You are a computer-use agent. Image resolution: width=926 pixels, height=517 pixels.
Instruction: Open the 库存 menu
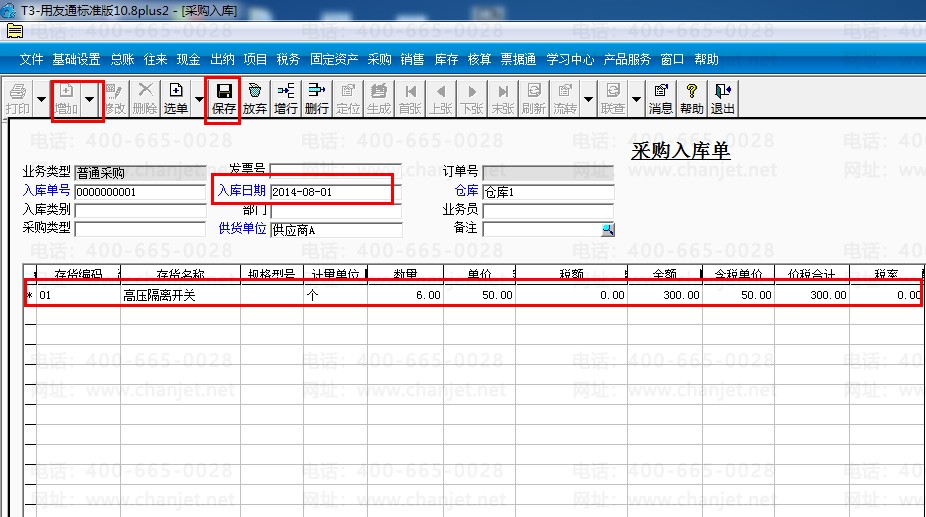click(446, 59)
